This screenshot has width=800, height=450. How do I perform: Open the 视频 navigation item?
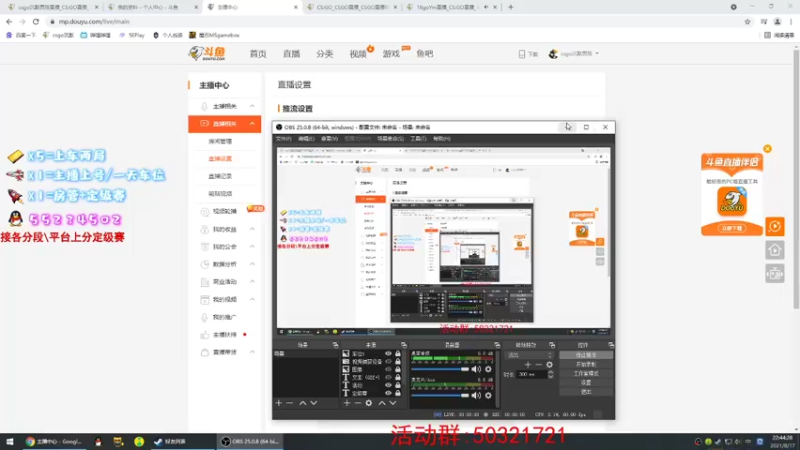tap(358, 54)
